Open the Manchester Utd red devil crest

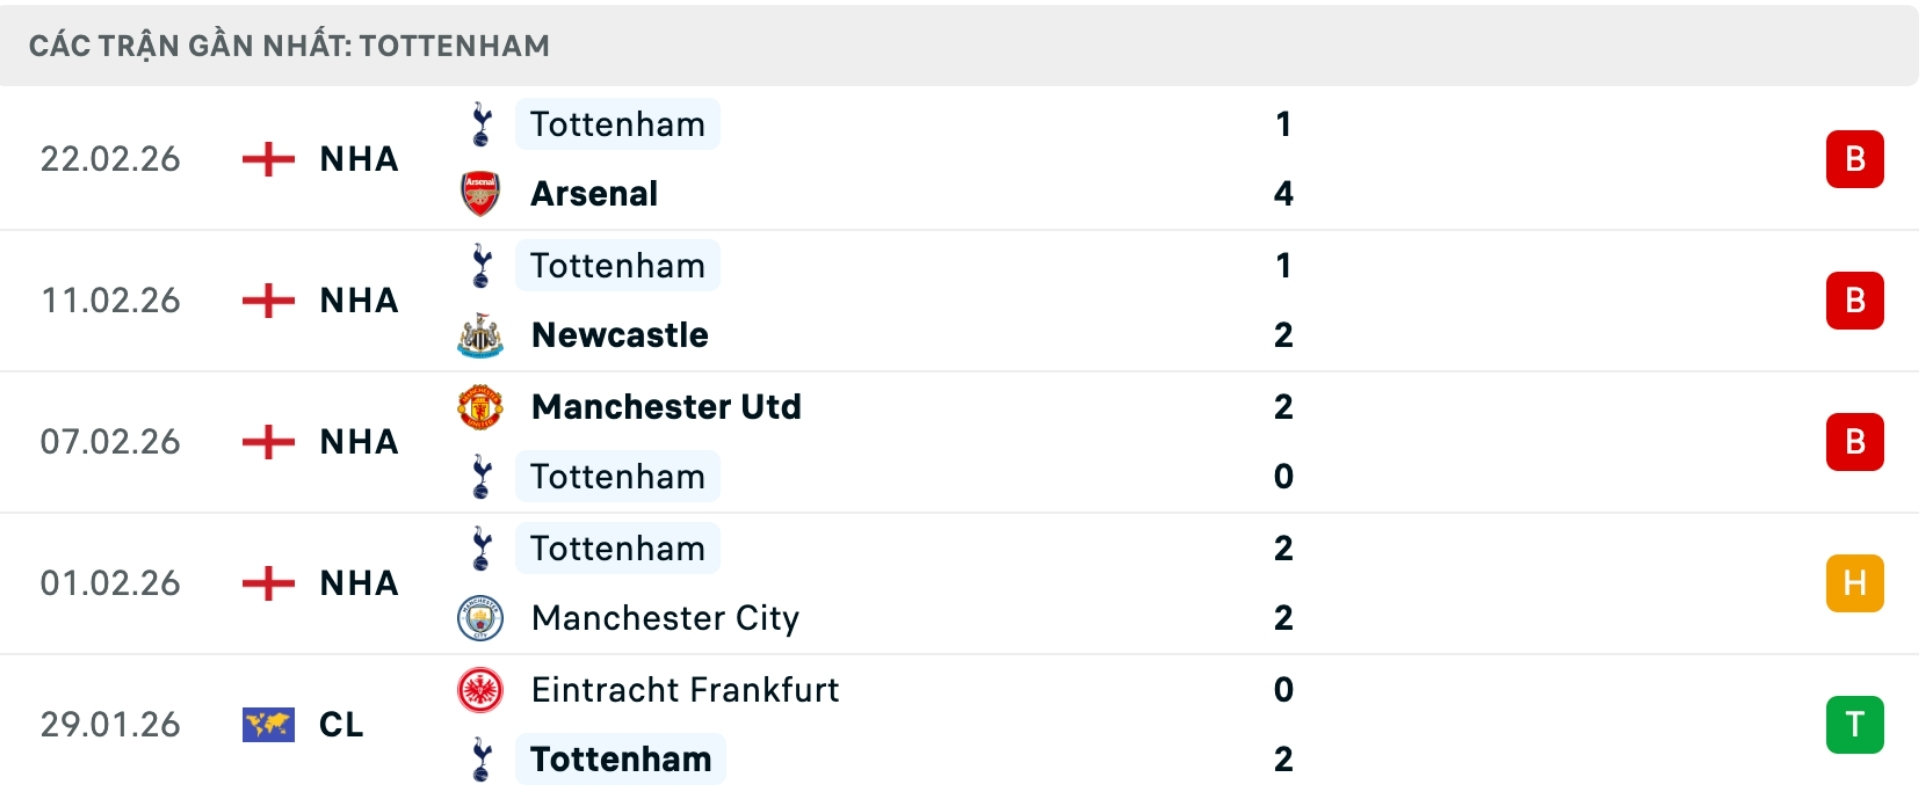(481, 406)
